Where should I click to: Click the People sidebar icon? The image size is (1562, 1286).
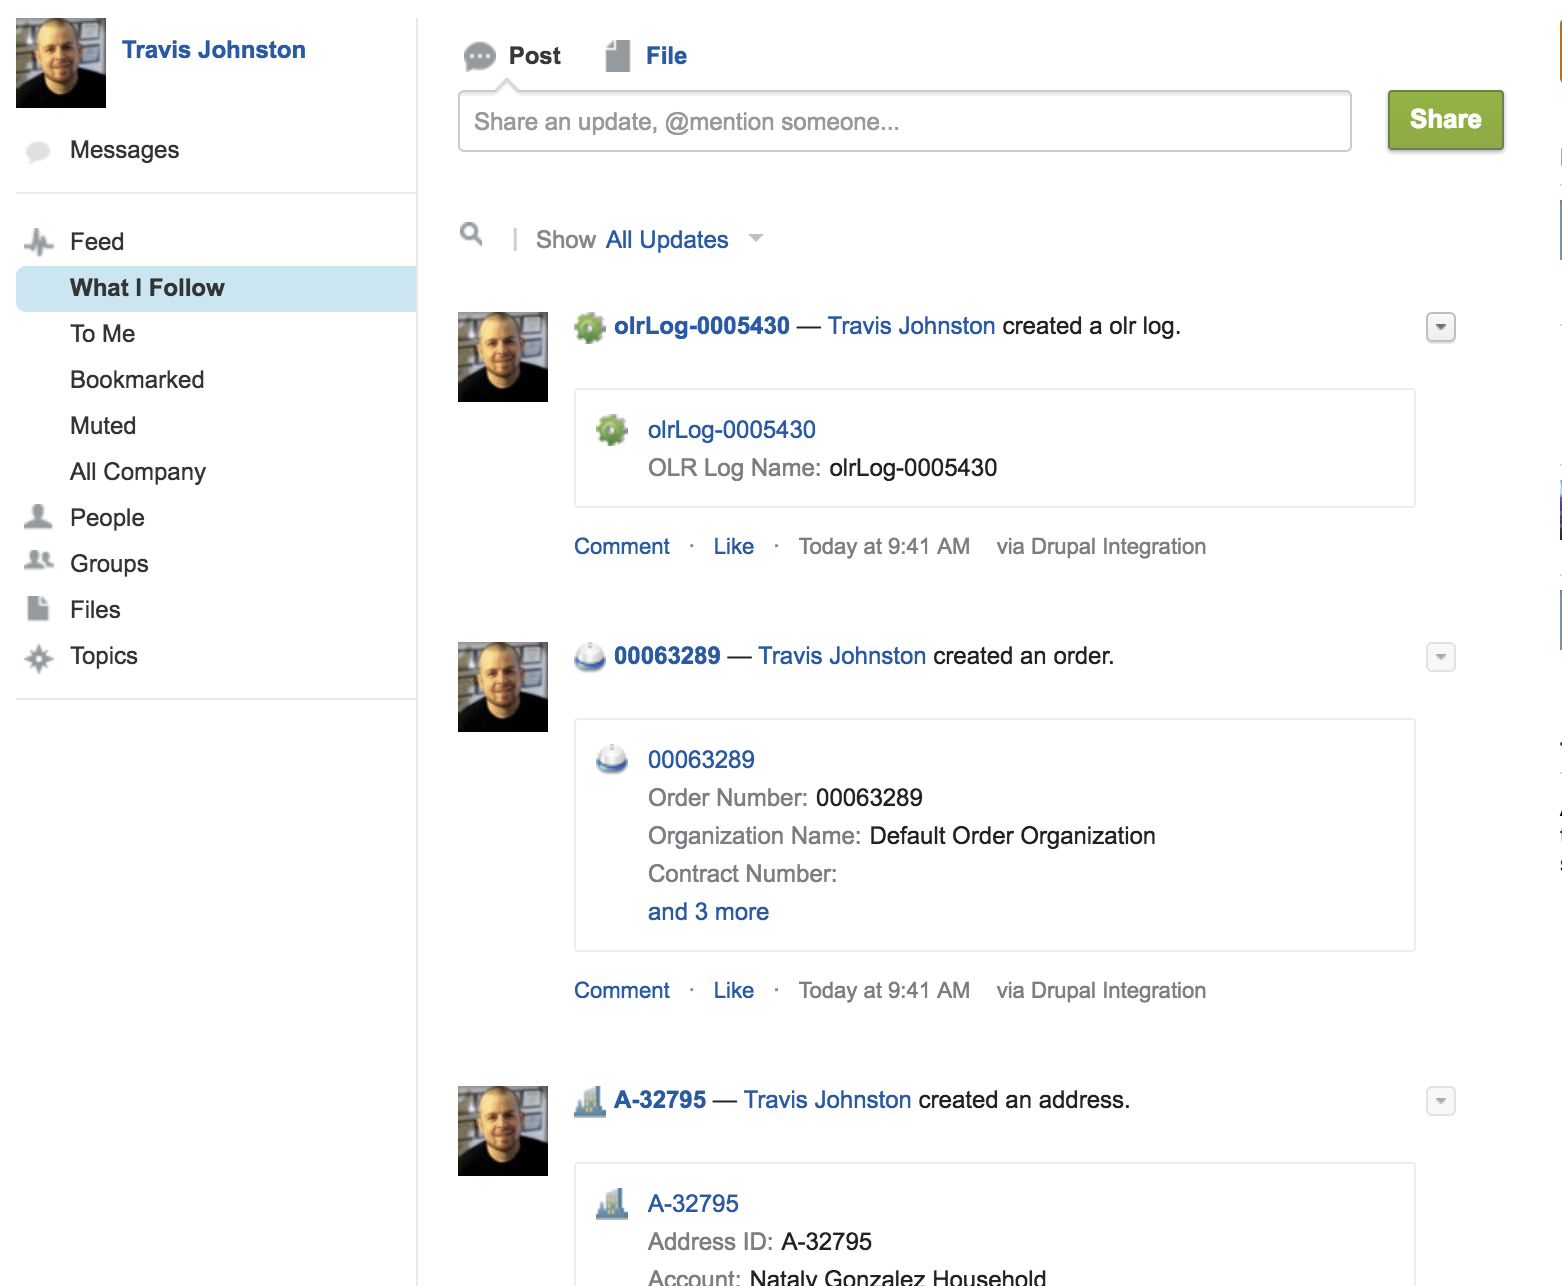coord(38,515)
